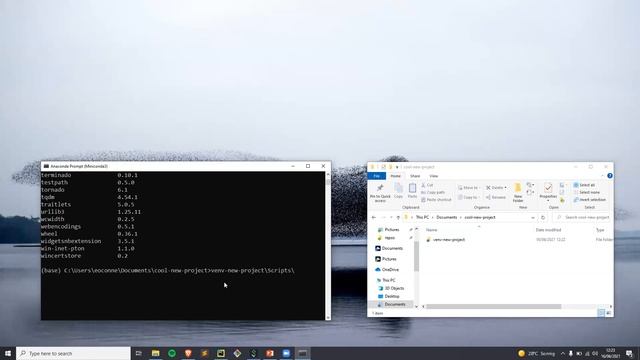The image size is (640, 360).
Task: Switch to the Share ribbon tab
Action: (415, 176)
